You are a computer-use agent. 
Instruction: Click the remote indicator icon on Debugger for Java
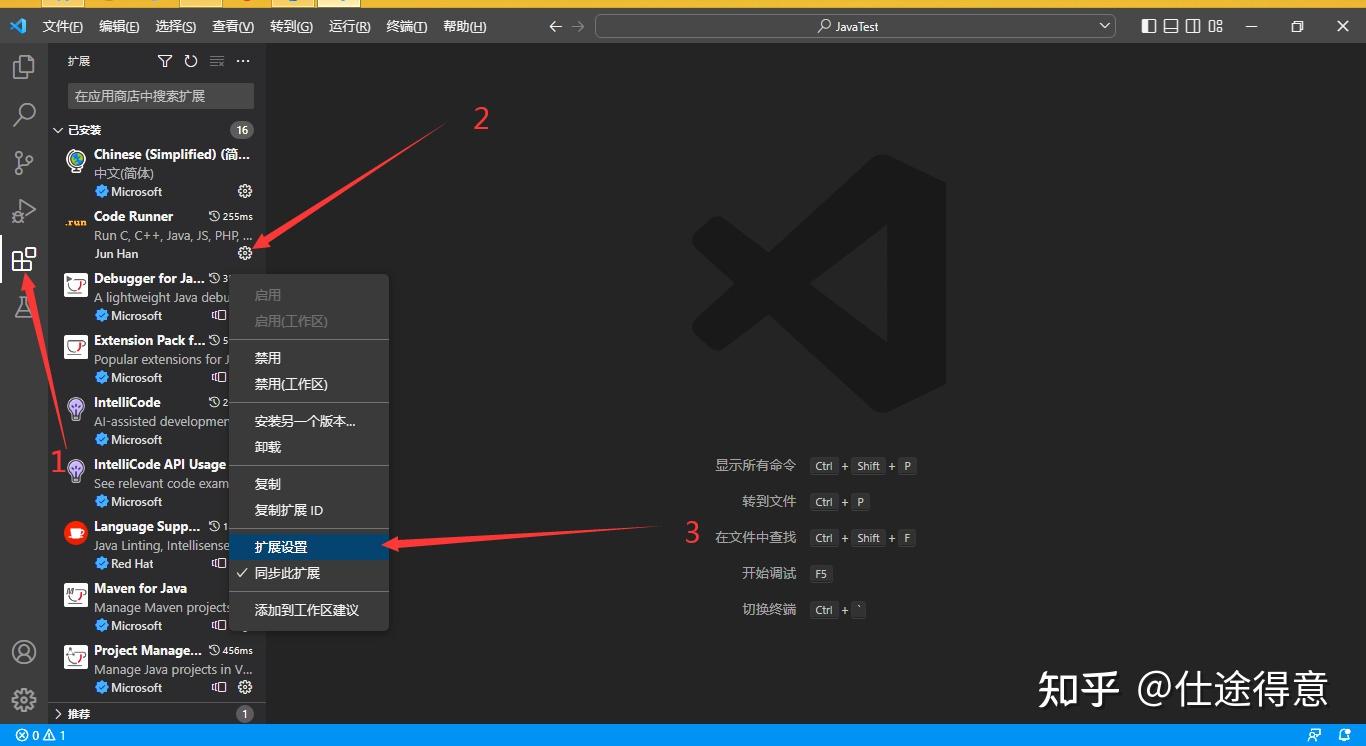[219, 315]
